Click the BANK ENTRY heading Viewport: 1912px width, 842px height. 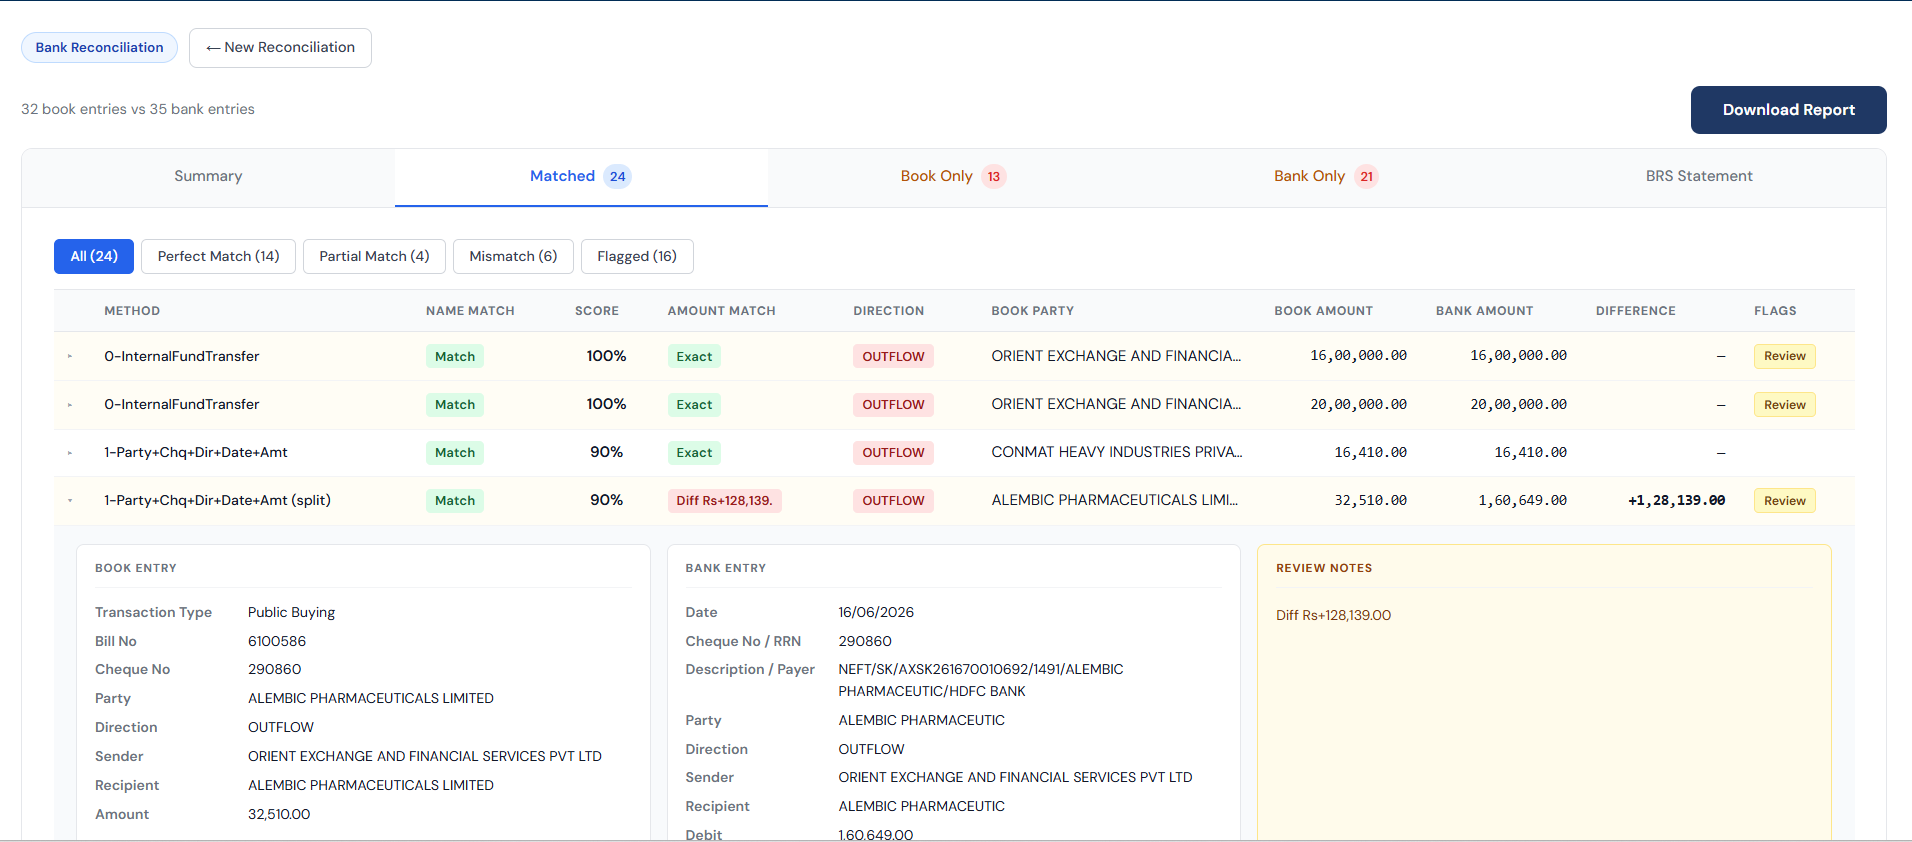tap(725, 568)
